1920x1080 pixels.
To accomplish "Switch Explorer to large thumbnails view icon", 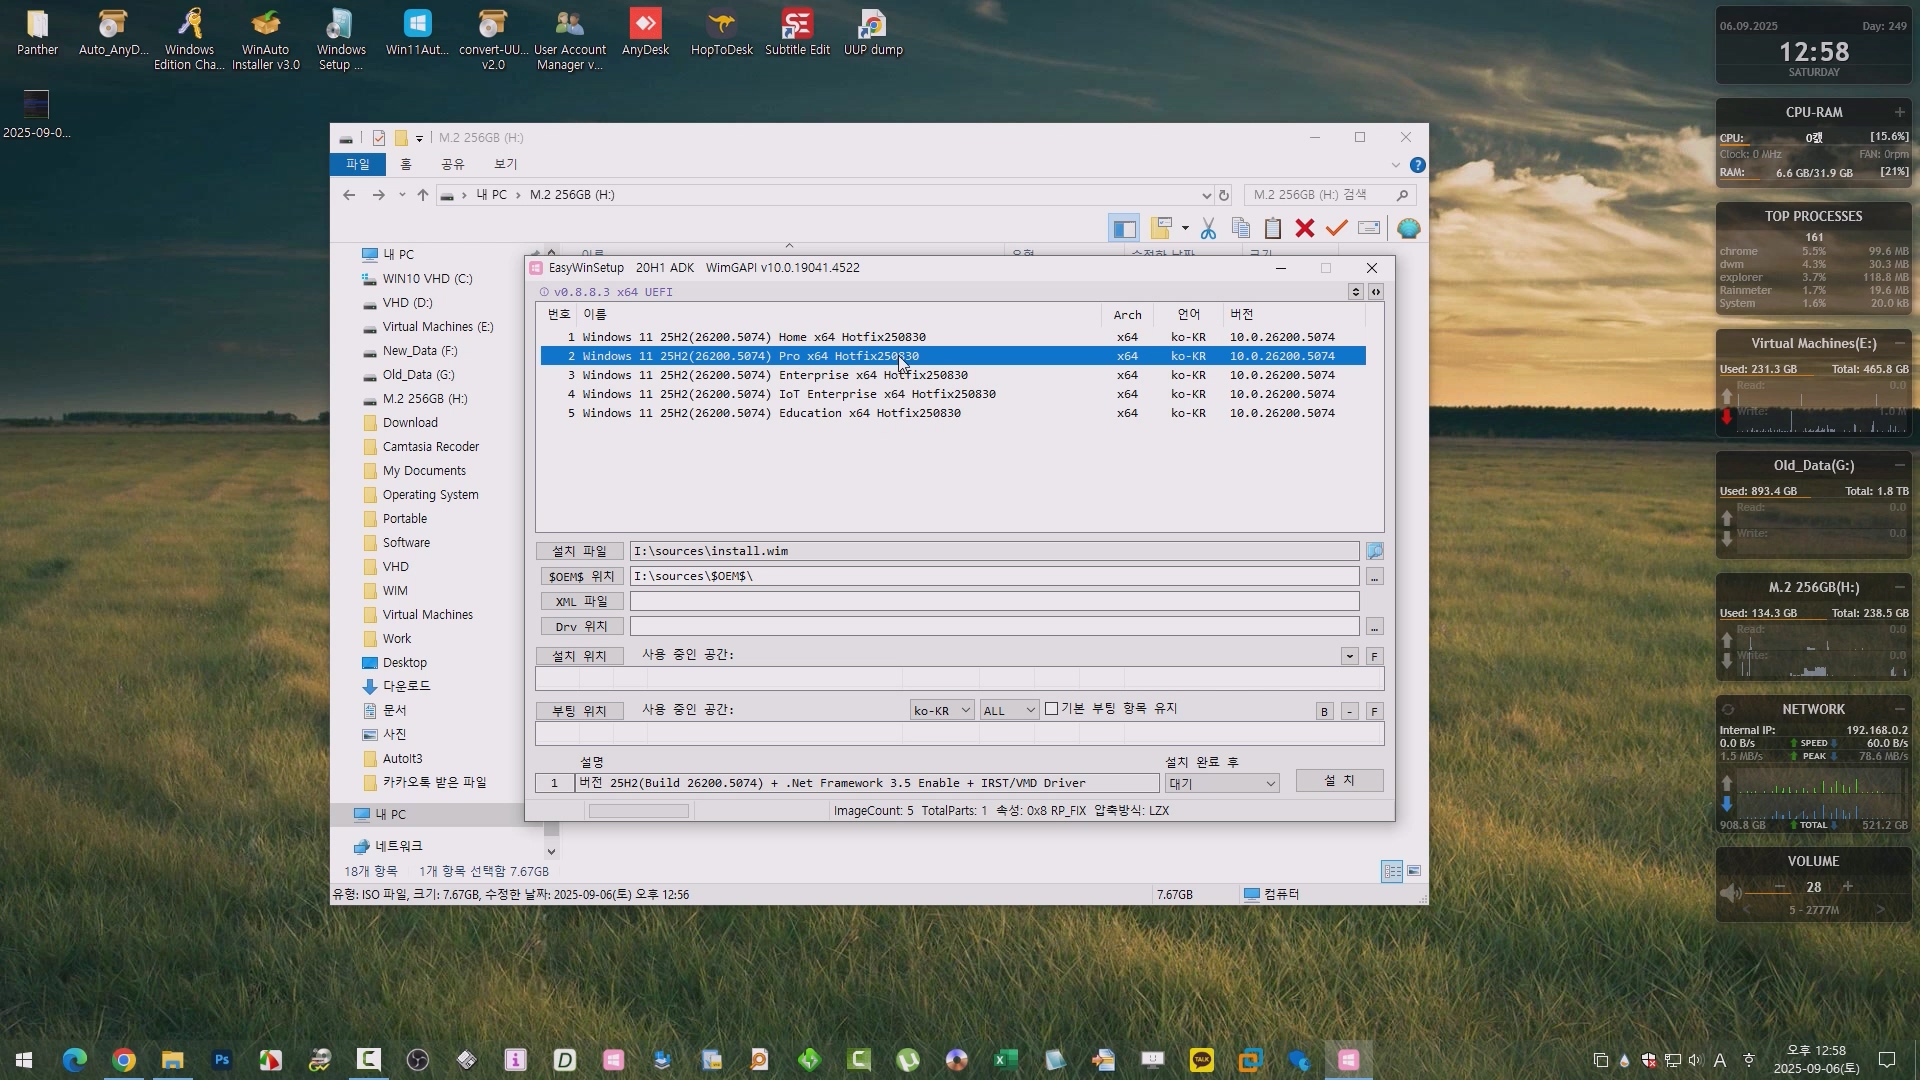I will 1414,871.
